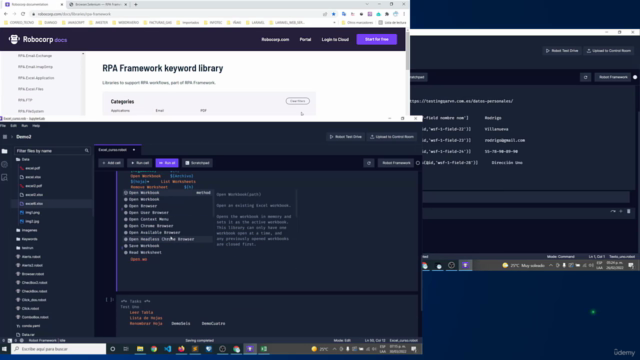This screenshot has width=640, height=360.
Task: Open Chrome three-dot menu
Action: pos(404,14)
